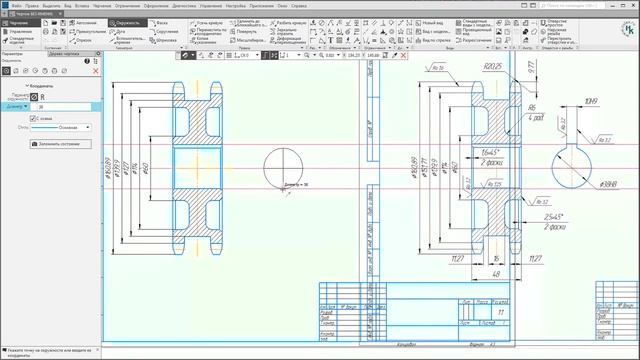The width and height of the screenshot is (640, 360).
Task: Click the red X cancel icon in quick toolbar
Action: tap(403, 55)
